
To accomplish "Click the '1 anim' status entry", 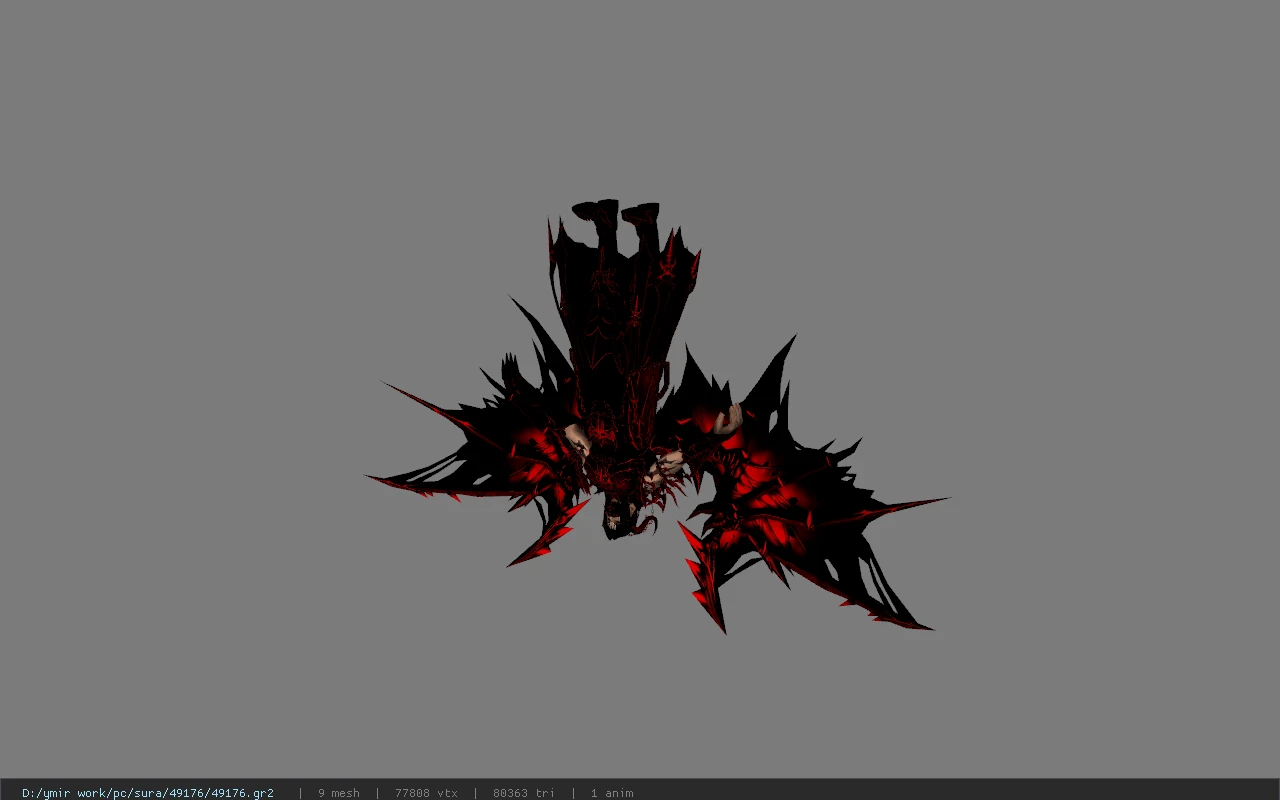I will coord(612,793).
